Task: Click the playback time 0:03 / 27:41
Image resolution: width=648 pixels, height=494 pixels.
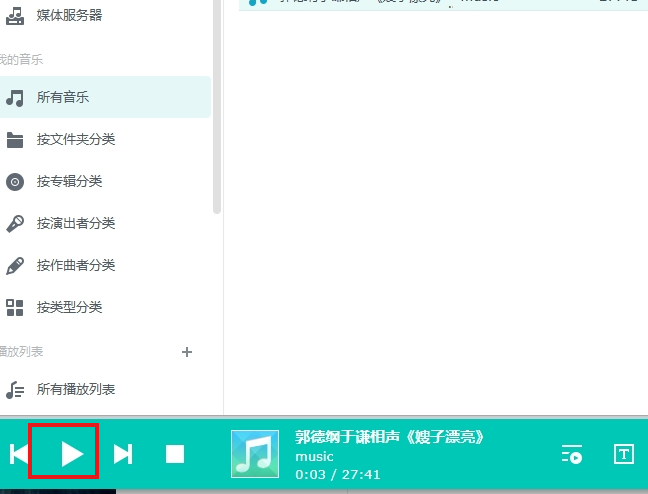Action: (x=338, y=475)
